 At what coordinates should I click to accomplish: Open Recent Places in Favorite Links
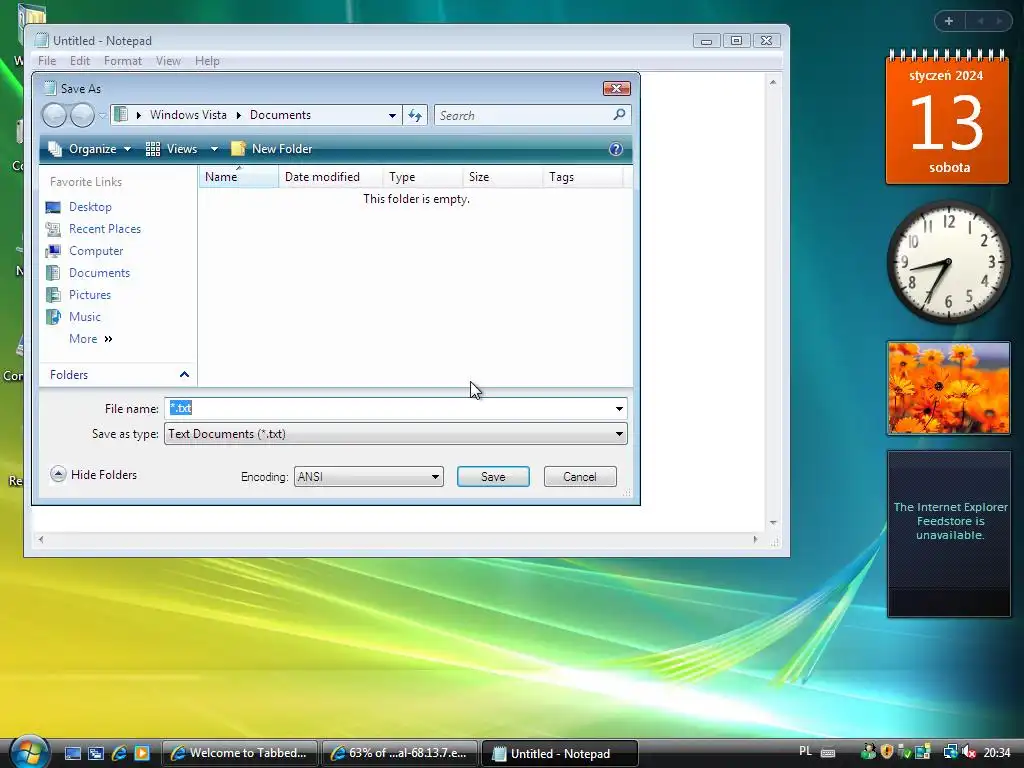coord(93,229)
